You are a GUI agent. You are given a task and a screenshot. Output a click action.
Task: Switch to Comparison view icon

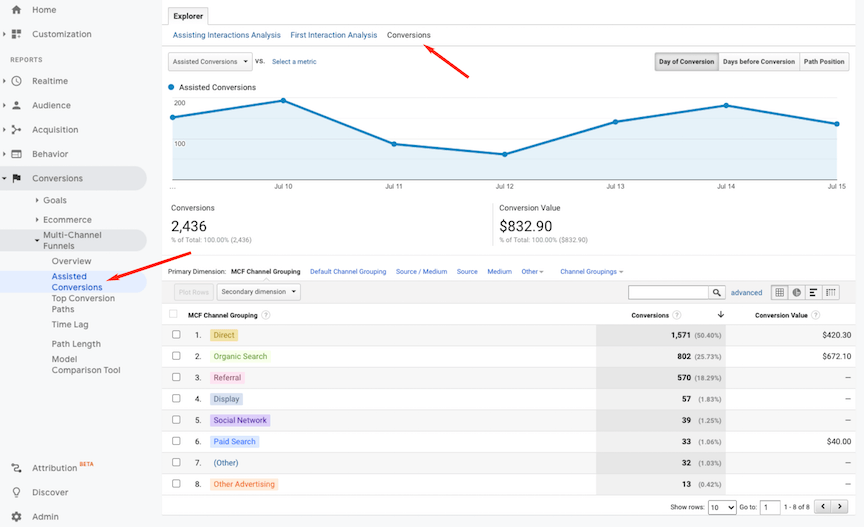tap(830, 292)
